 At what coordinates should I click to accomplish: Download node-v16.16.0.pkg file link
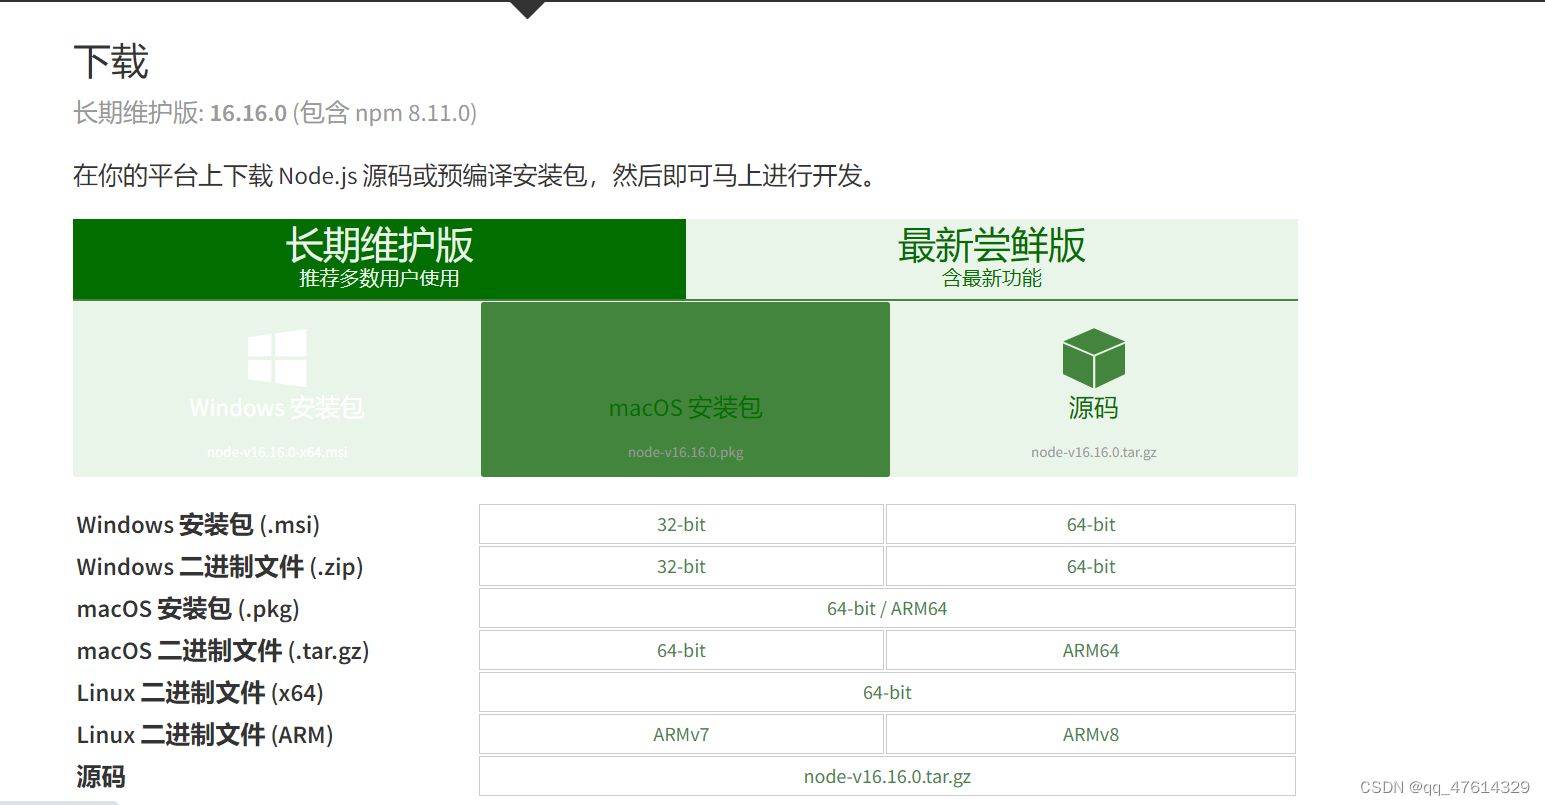tap(686, 452)
